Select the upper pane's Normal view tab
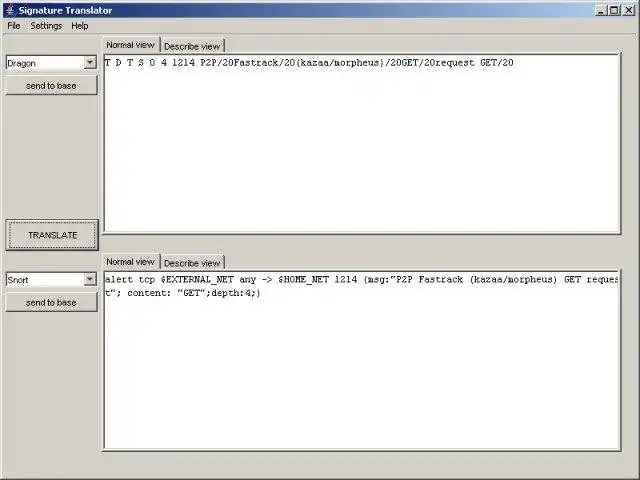This screenshot has height=480, width=640. [131, 45]
